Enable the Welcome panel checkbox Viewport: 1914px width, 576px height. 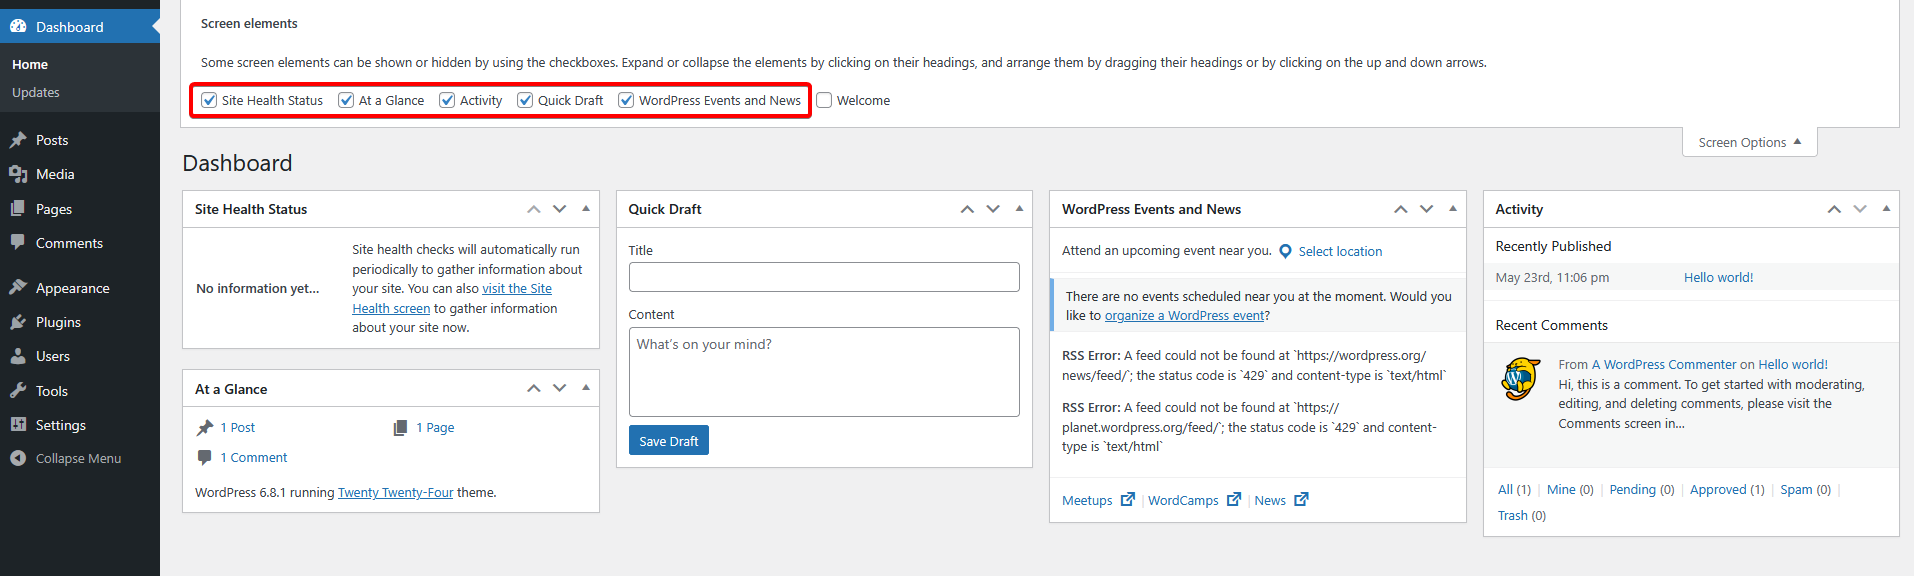[x=824, y=100]
